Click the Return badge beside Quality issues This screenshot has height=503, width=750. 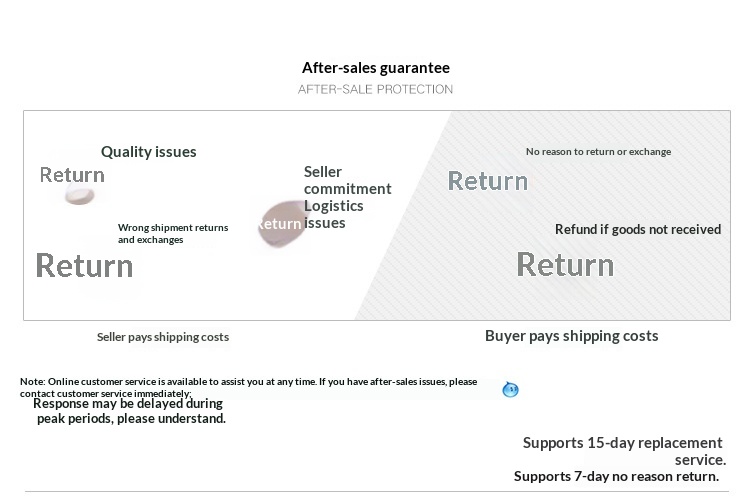click(72, 175)
